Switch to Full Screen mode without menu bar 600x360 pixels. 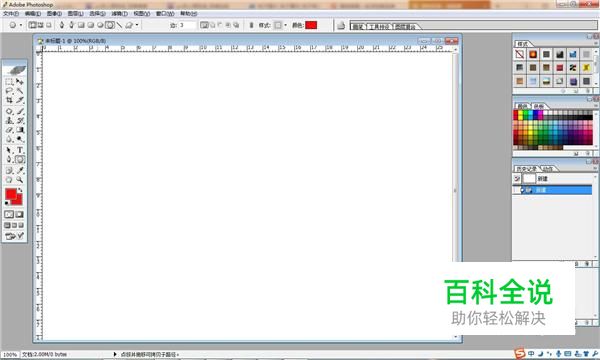[x=21, y=225]
